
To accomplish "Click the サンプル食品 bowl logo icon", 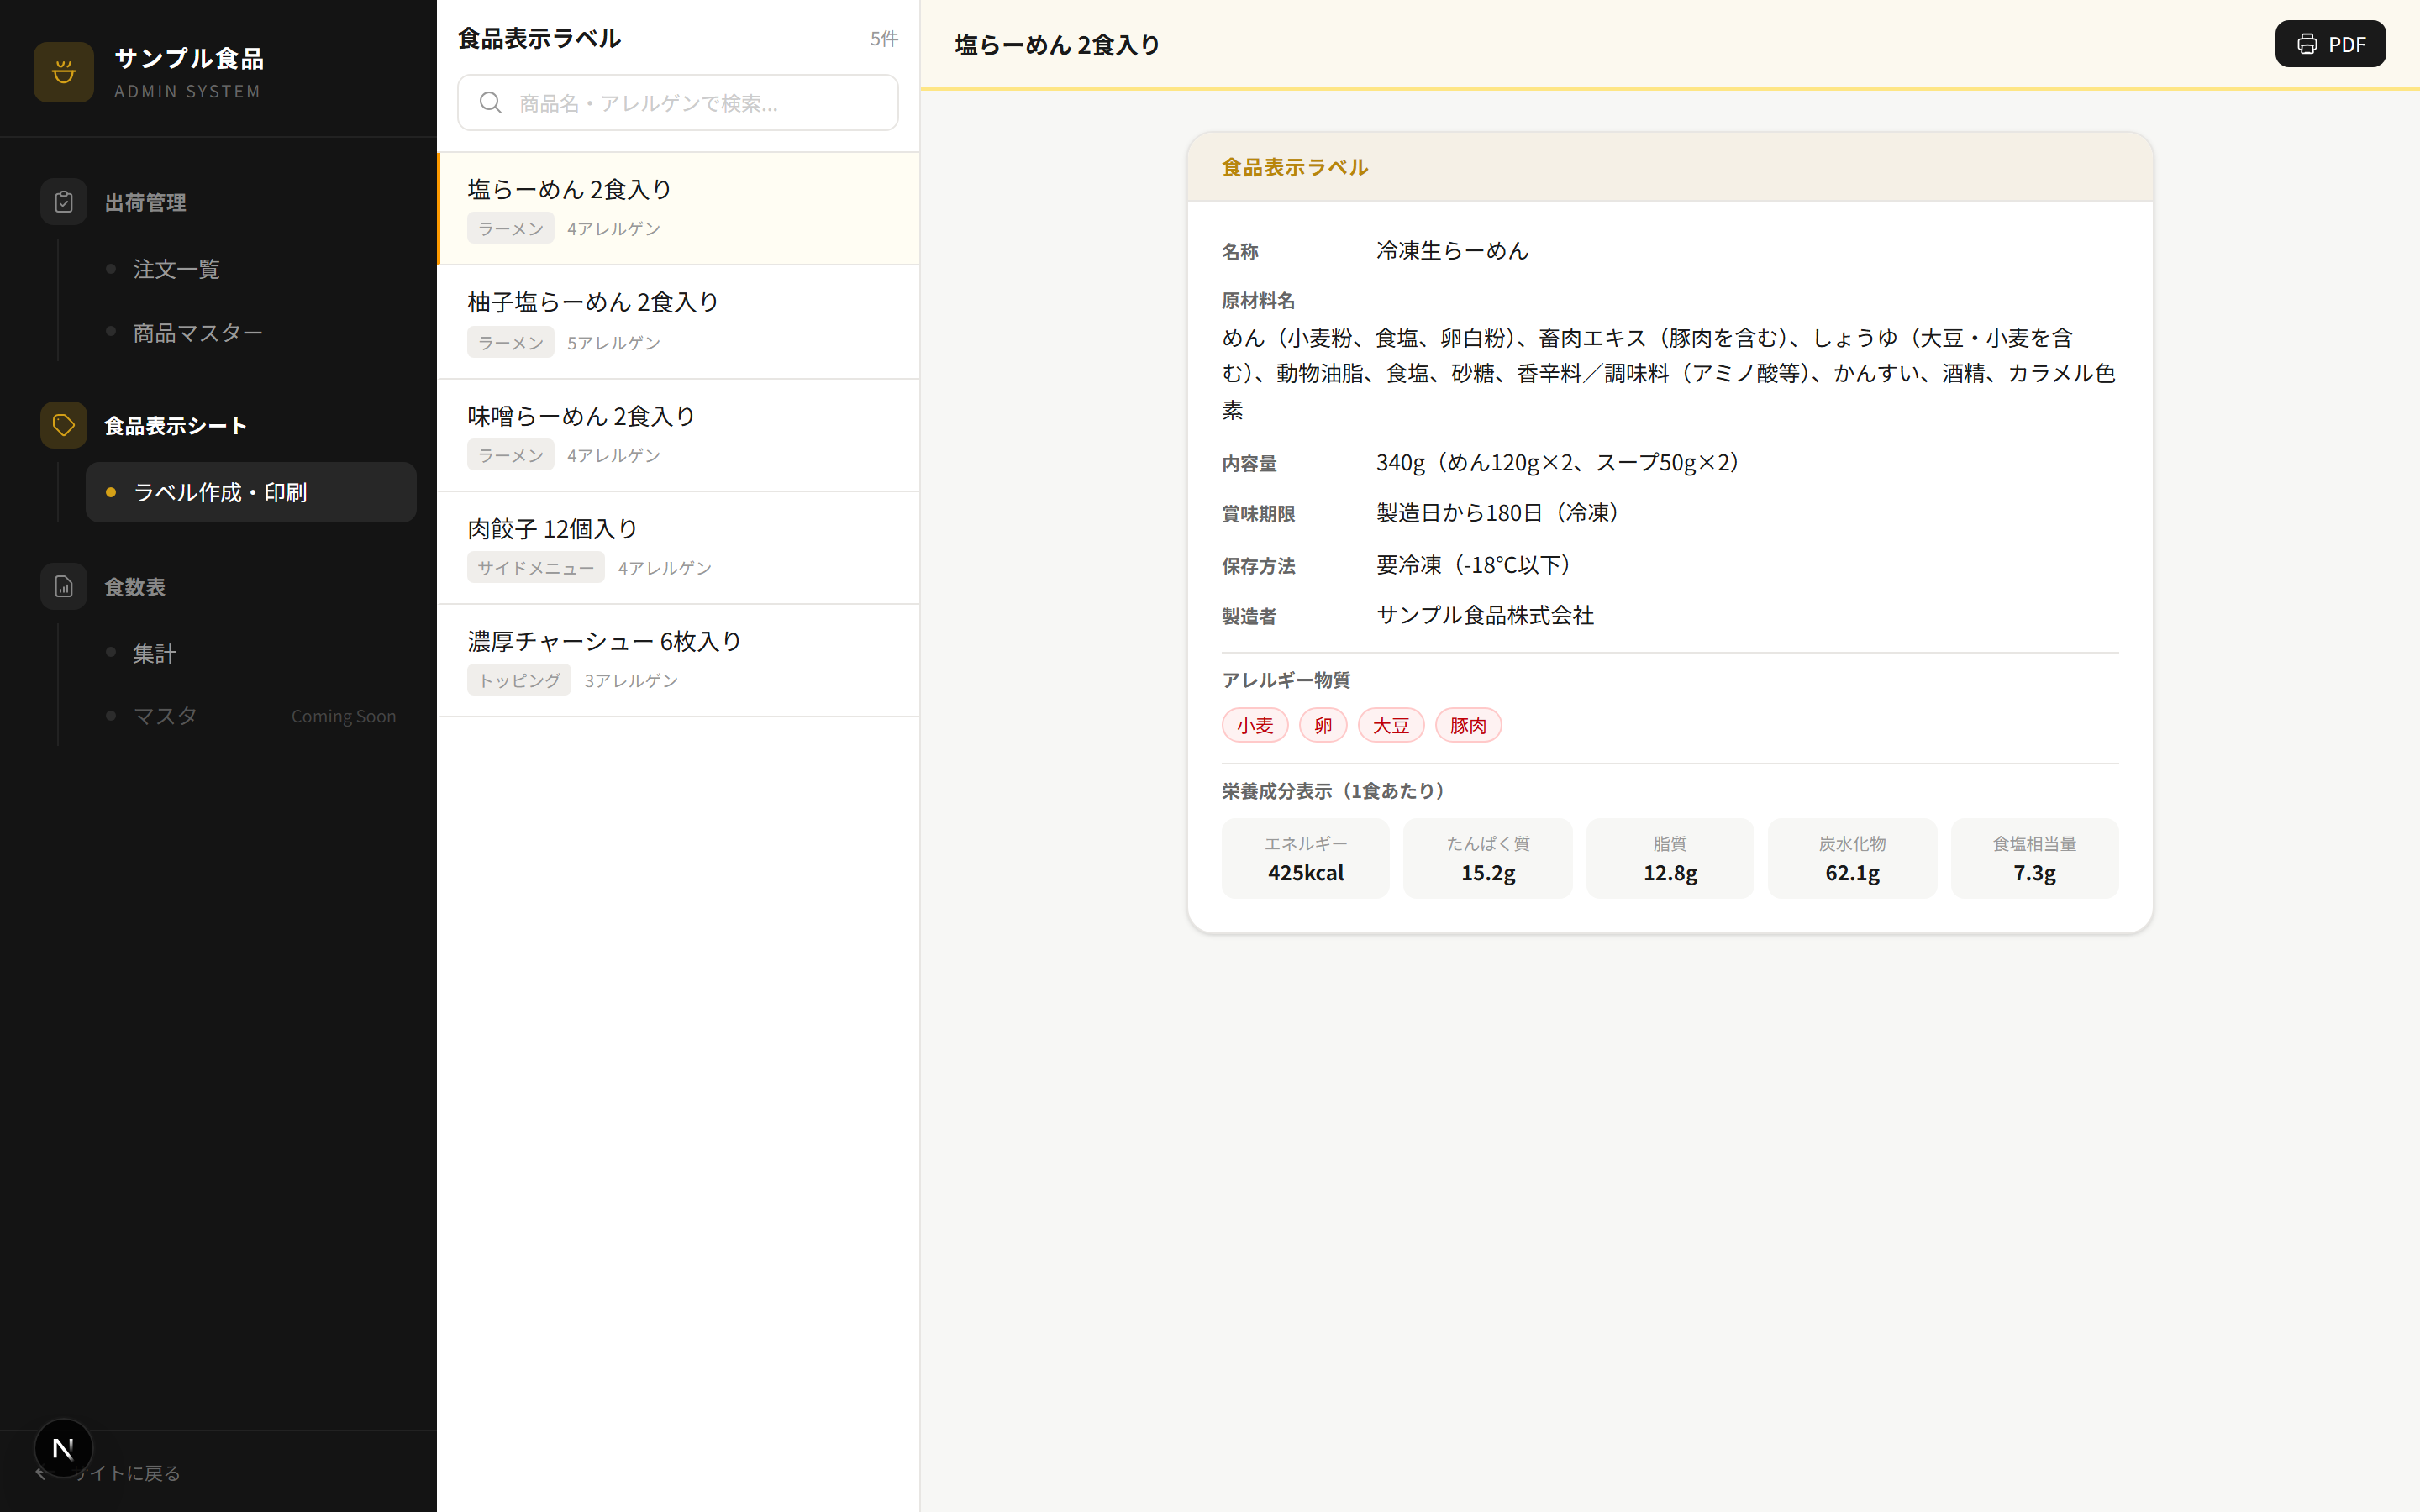I will [x=63, y=72].
